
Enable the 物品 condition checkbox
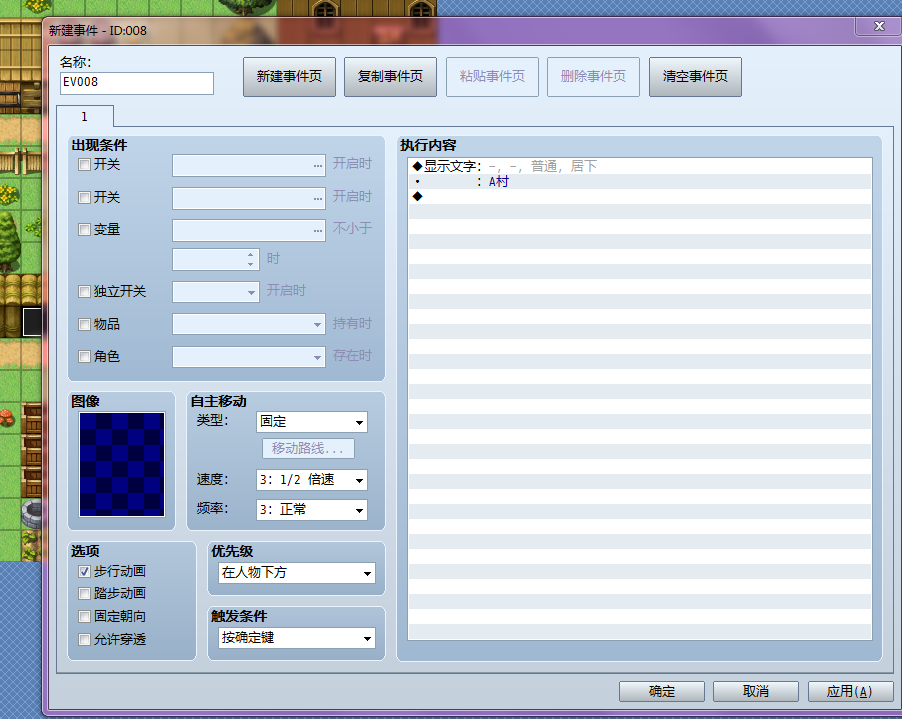[84, 324]
